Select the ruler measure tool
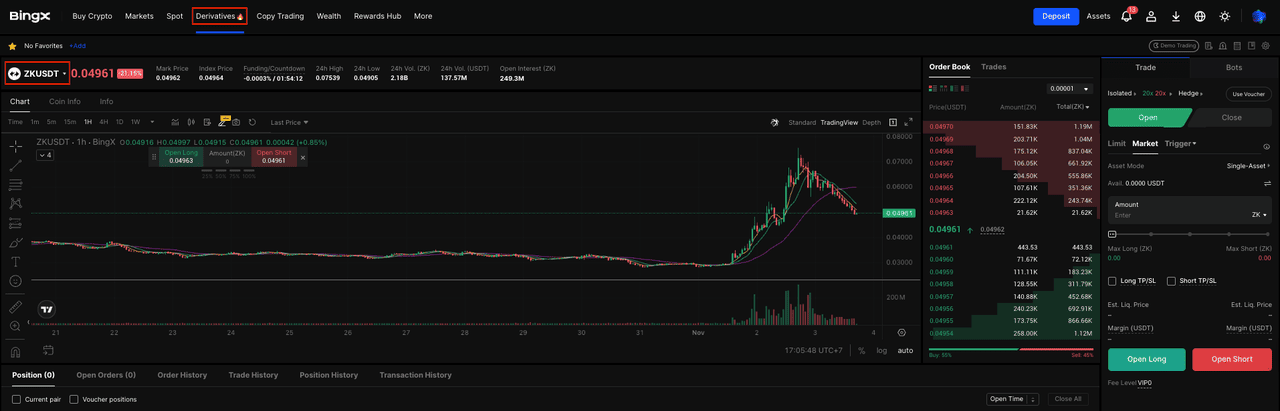The height and width of the screenshot is (411, 1280). coord(16,306)
